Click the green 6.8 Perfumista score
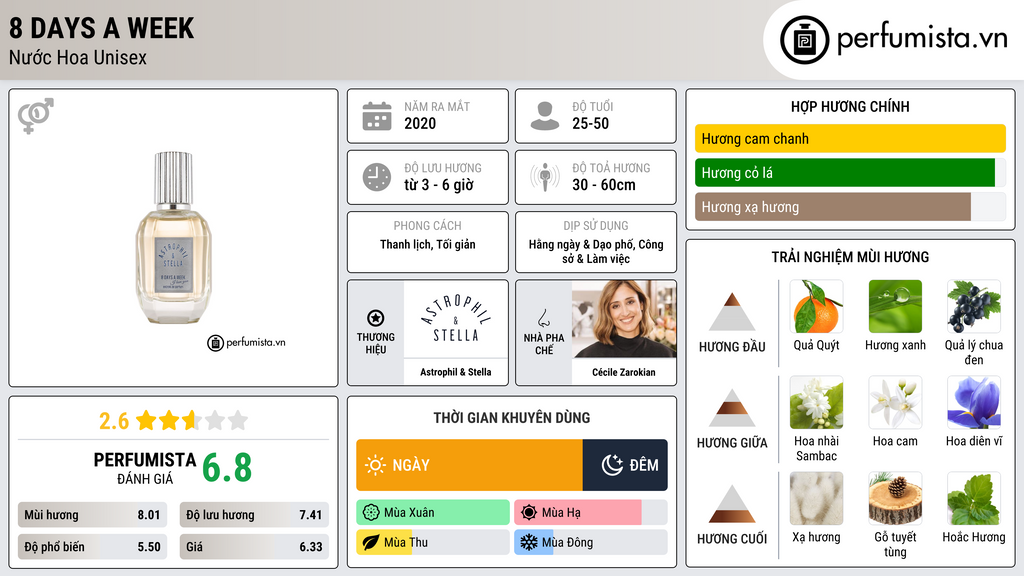This screenshot has width=1024, height=576. click(x=227, y=468)
